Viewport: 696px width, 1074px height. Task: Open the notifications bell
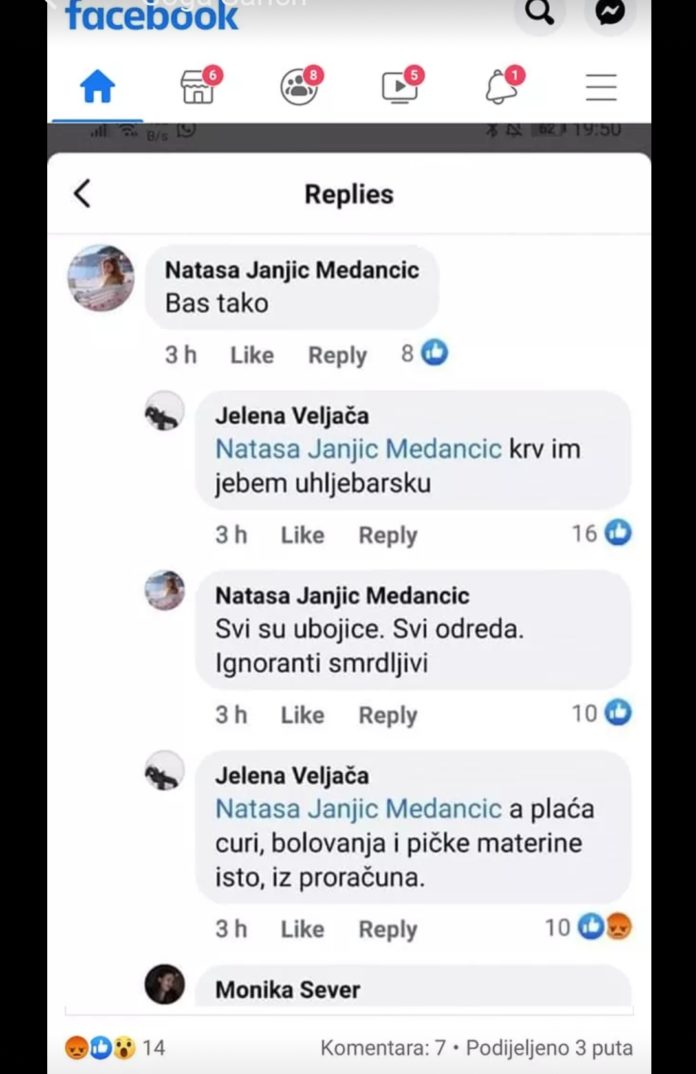(501, 88)
